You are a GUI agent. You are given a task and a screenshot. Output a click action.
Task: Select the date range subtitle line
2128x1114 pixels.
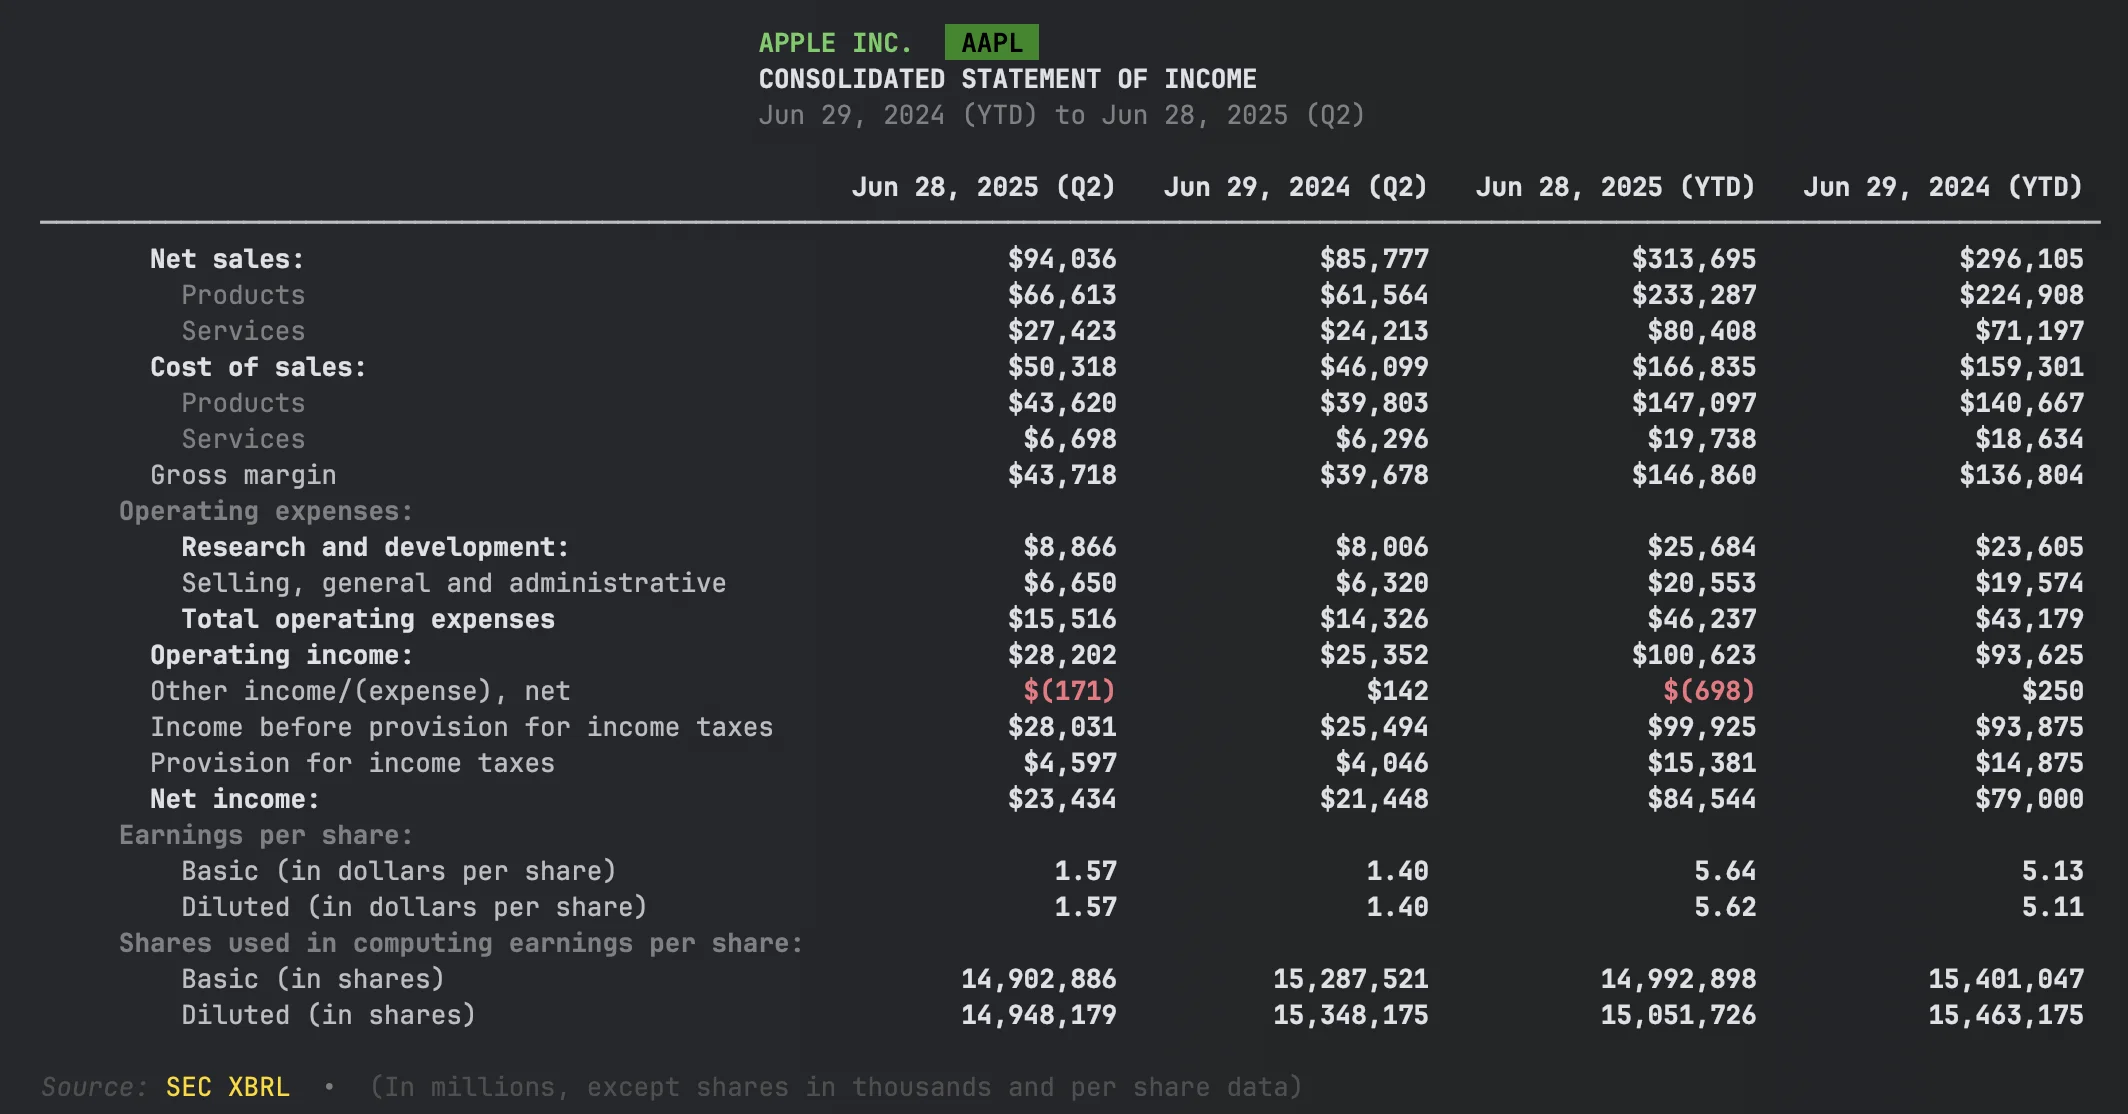click(x=1062, y=115)
